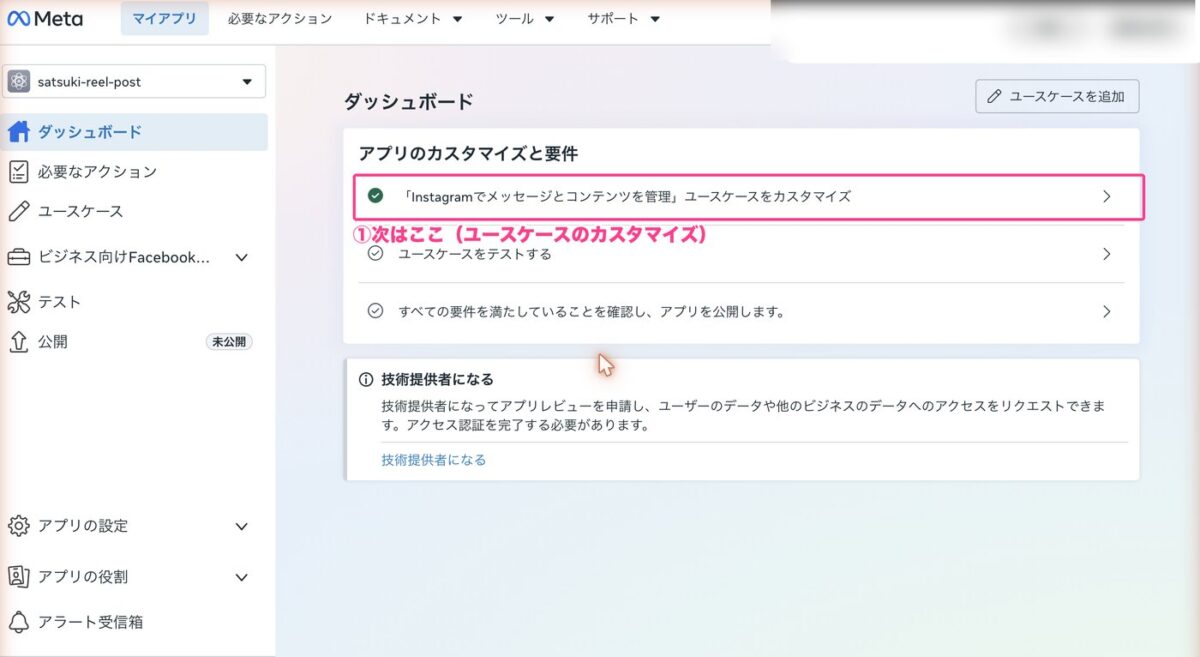Open the Instagramでメッセージとコンテンツを管理 customize row
This screenshot has width=1200, height=657.
click(748, 197)
